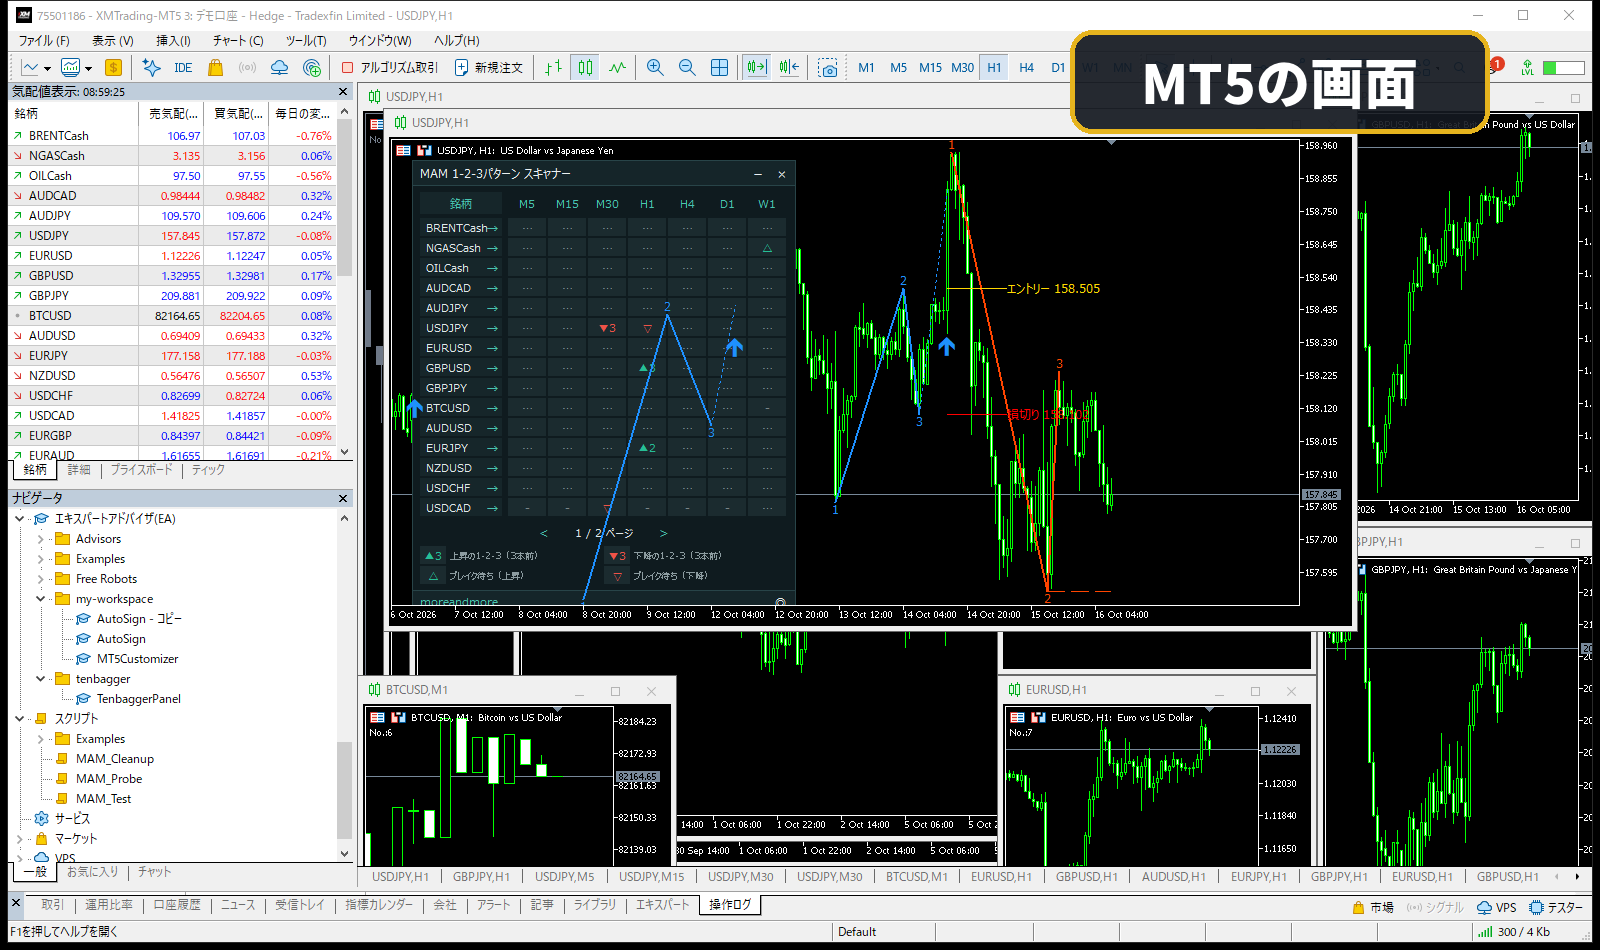Close the Market Watch panel

coord(343,92)
